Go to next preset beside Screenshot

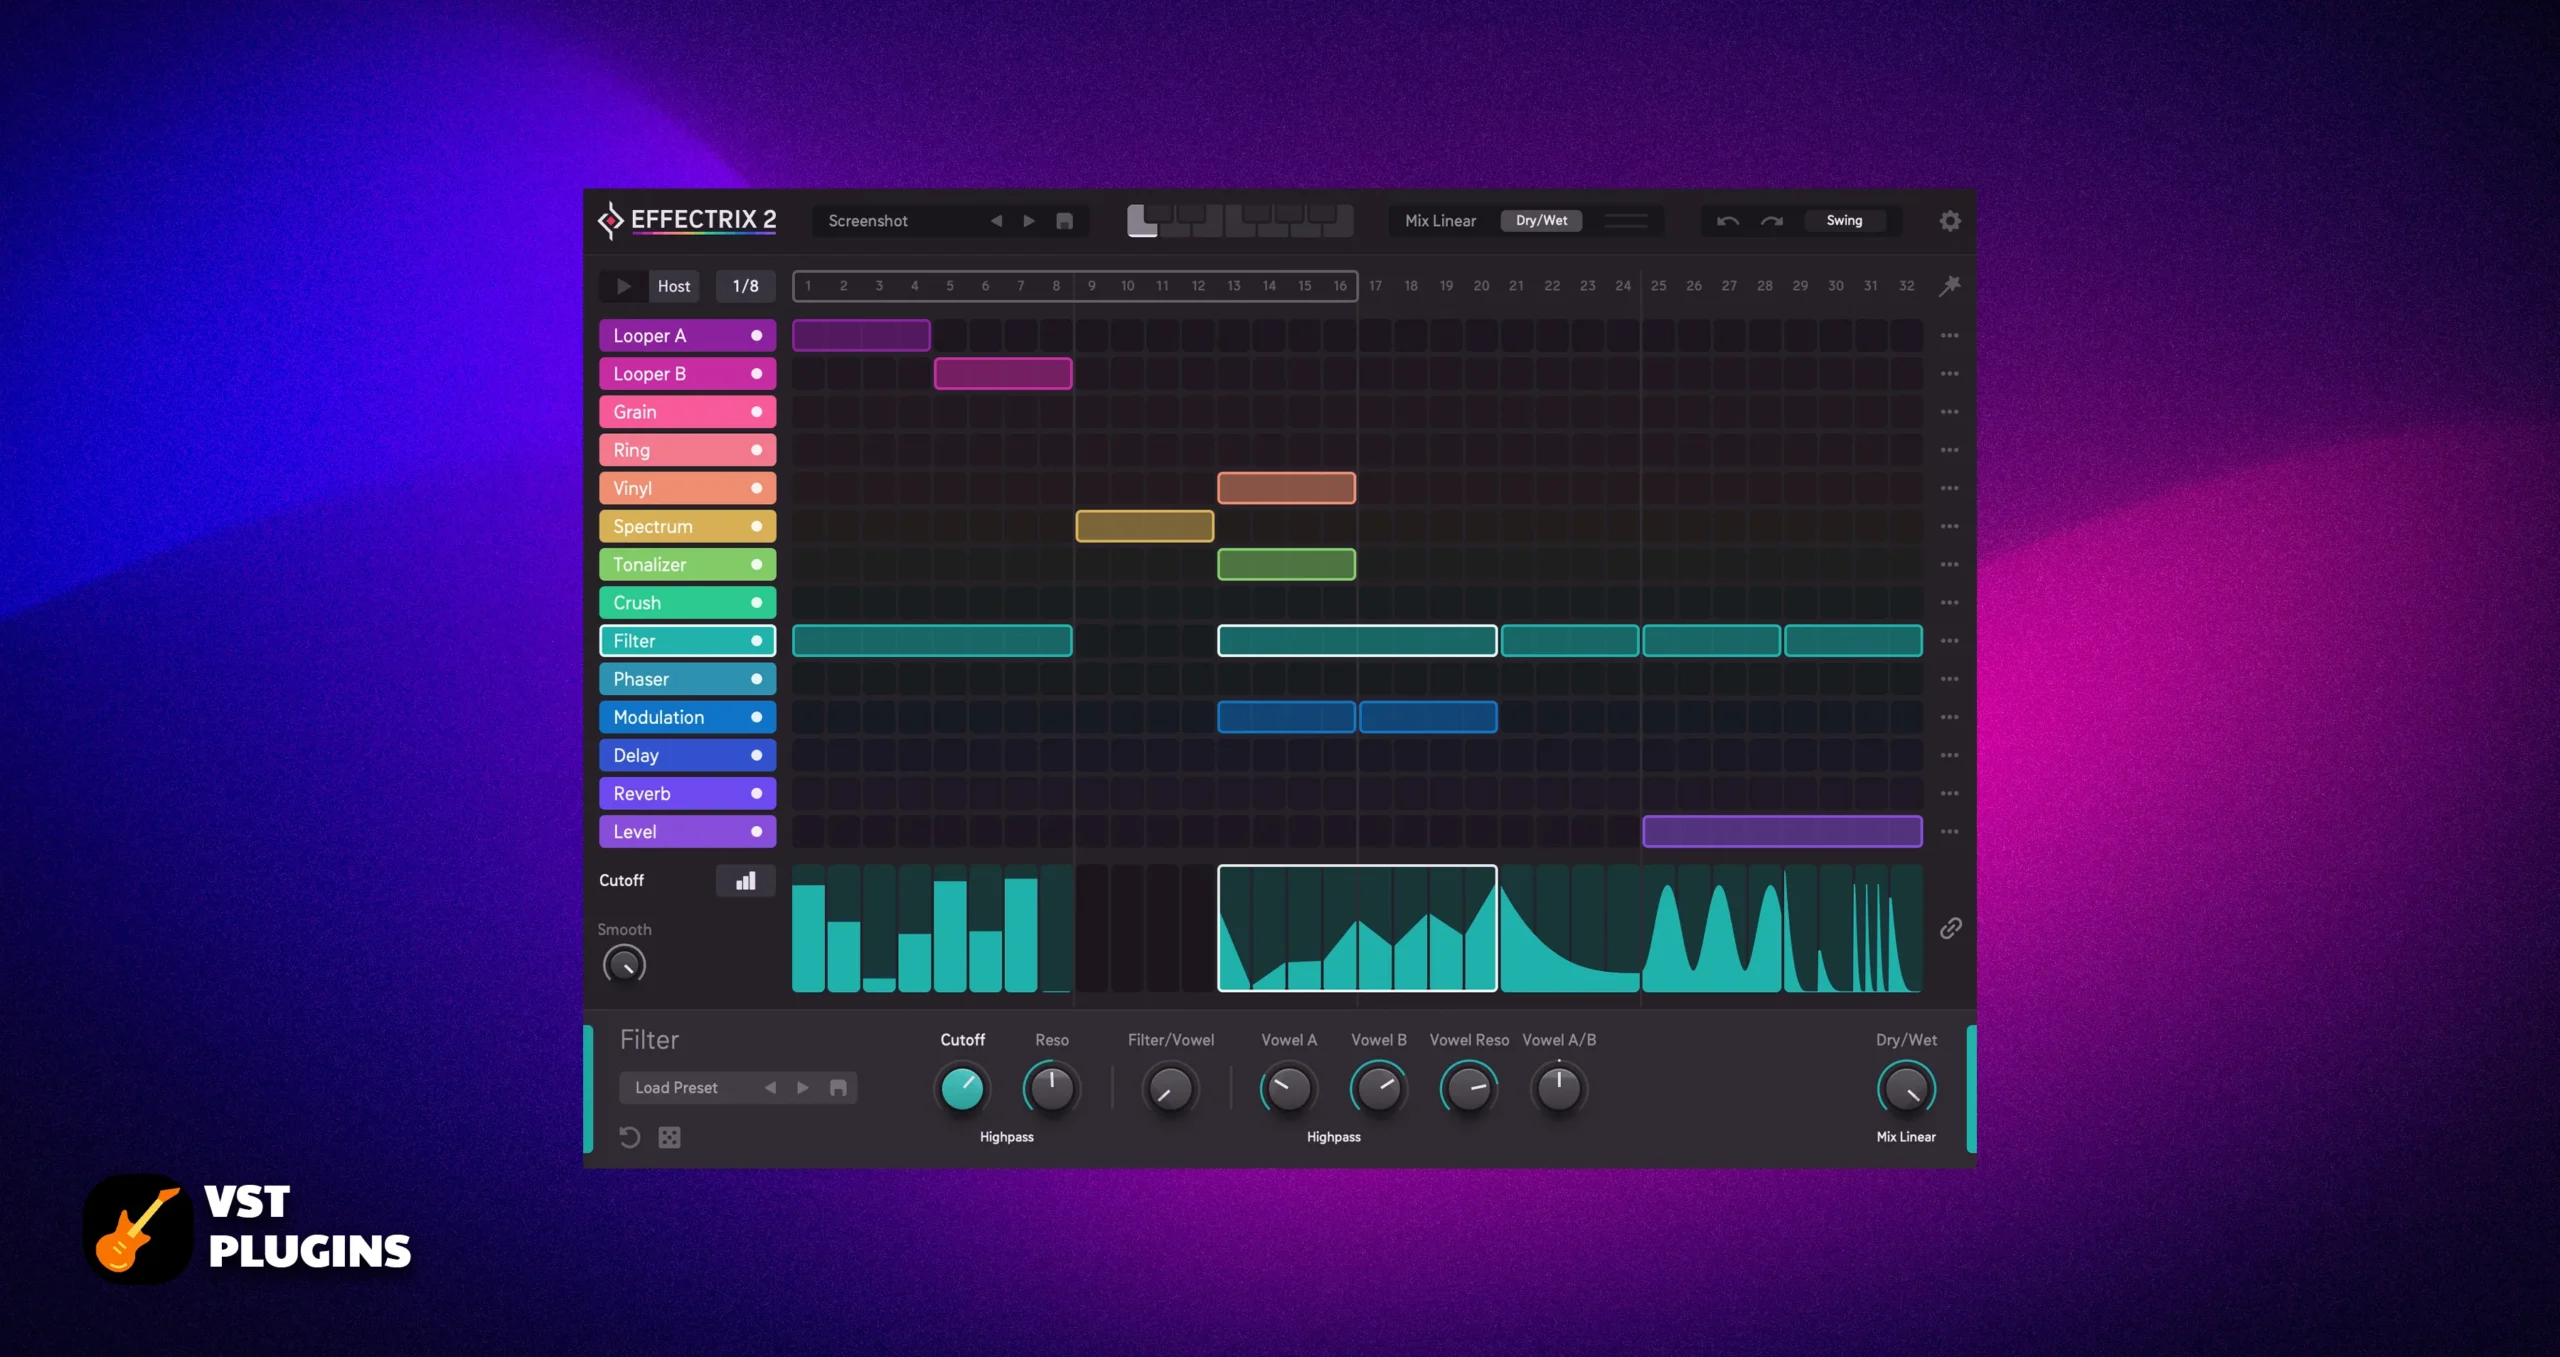tap(1029, 221)
